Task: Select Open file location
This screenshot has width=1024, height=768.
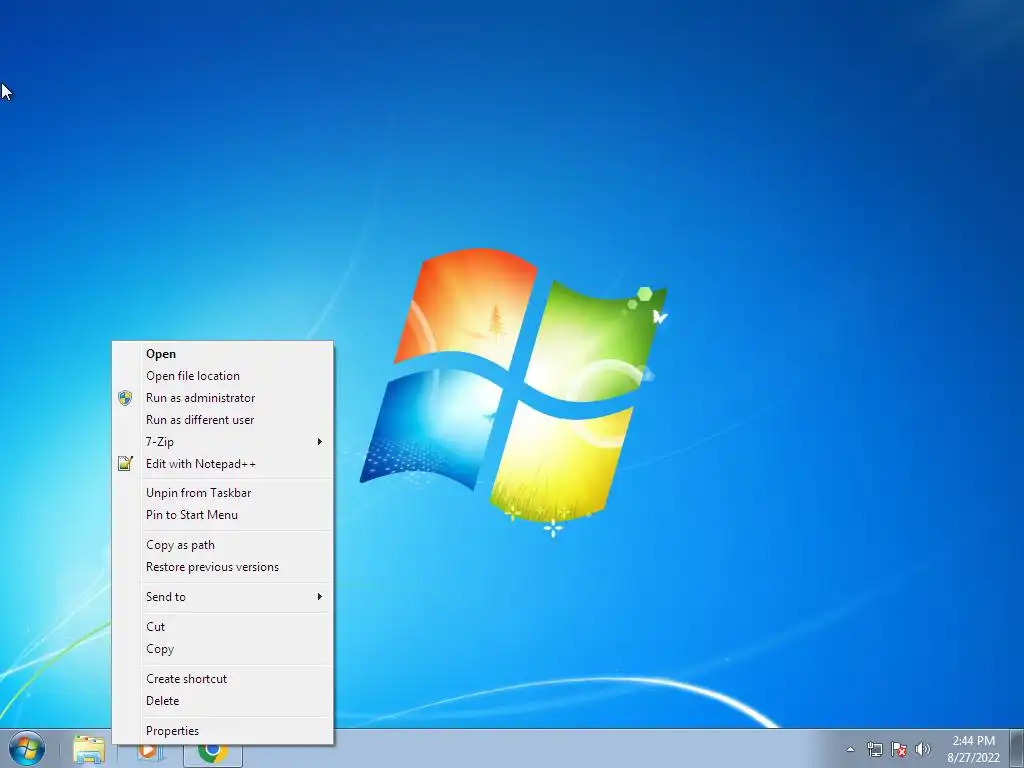Action: 223,376
